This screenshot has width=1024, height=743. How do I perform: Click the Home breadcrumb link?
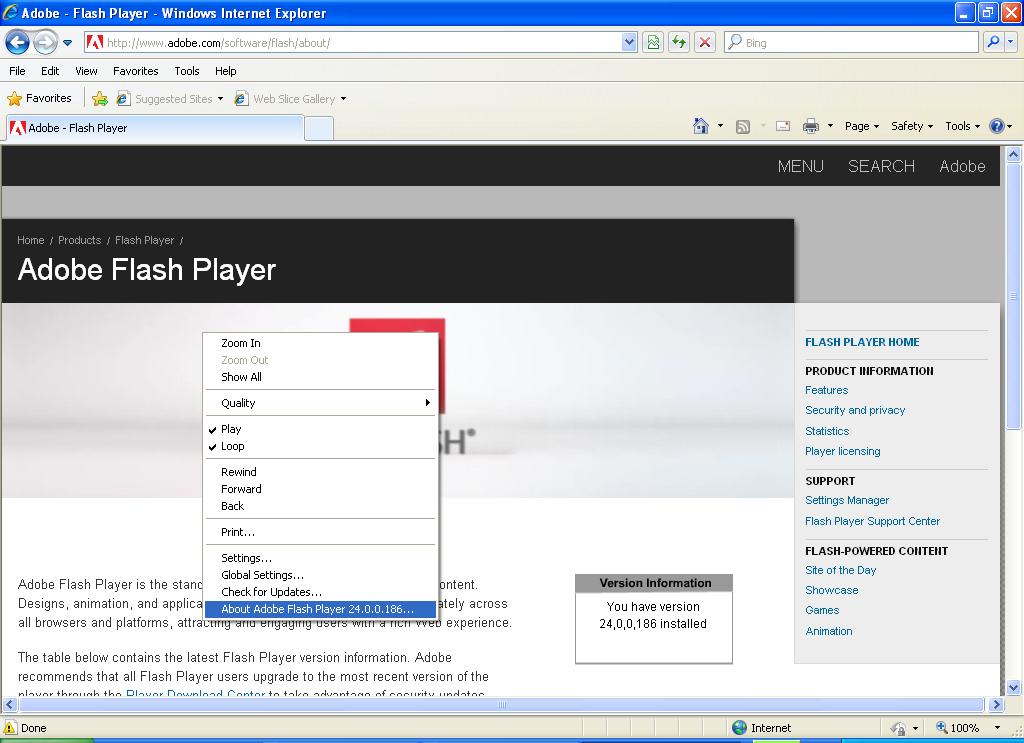click(31, 240)
